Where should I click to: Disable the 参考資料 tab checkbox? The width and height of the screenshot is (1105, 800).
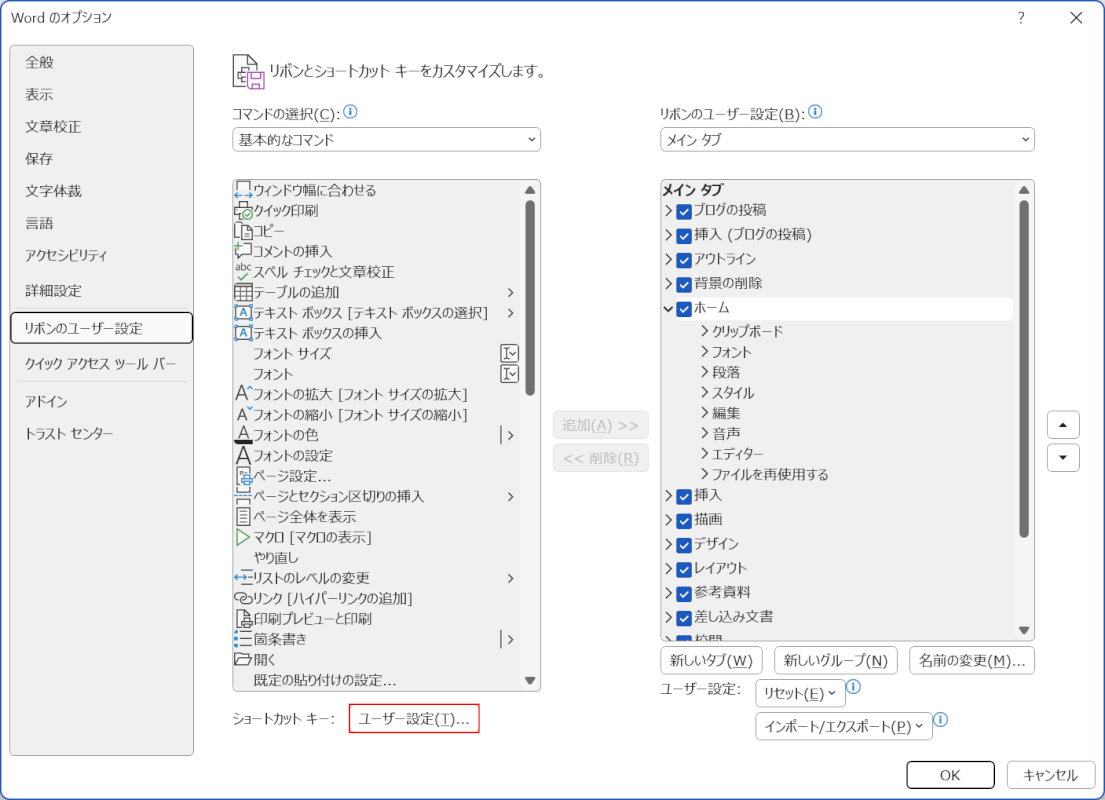(684, 593)
